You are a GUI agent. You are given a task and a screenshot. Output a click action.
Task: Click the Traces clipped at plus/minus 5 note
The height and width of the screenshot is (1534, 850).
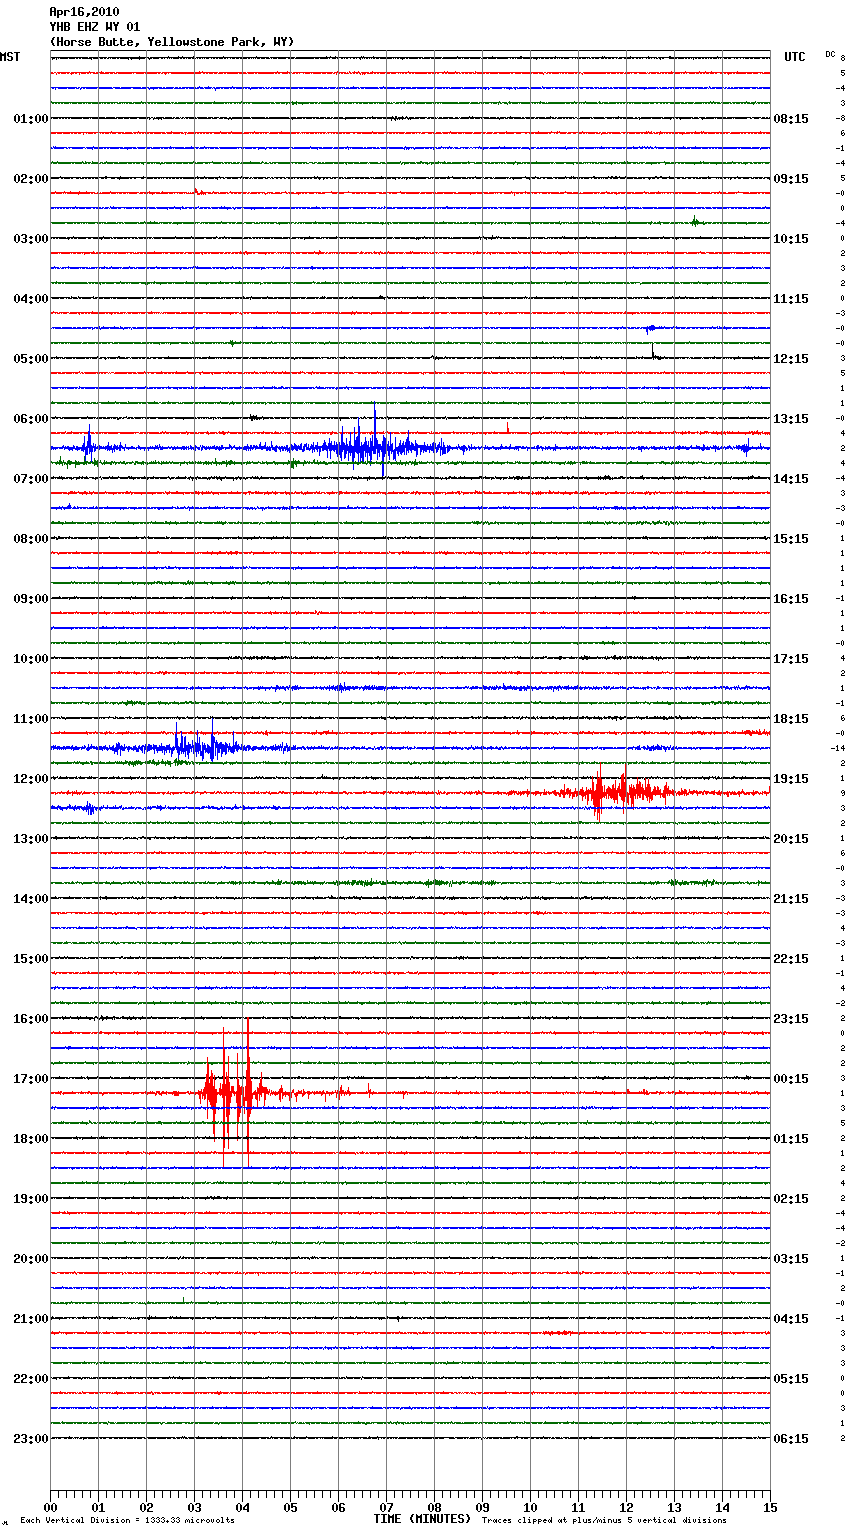604,1521
